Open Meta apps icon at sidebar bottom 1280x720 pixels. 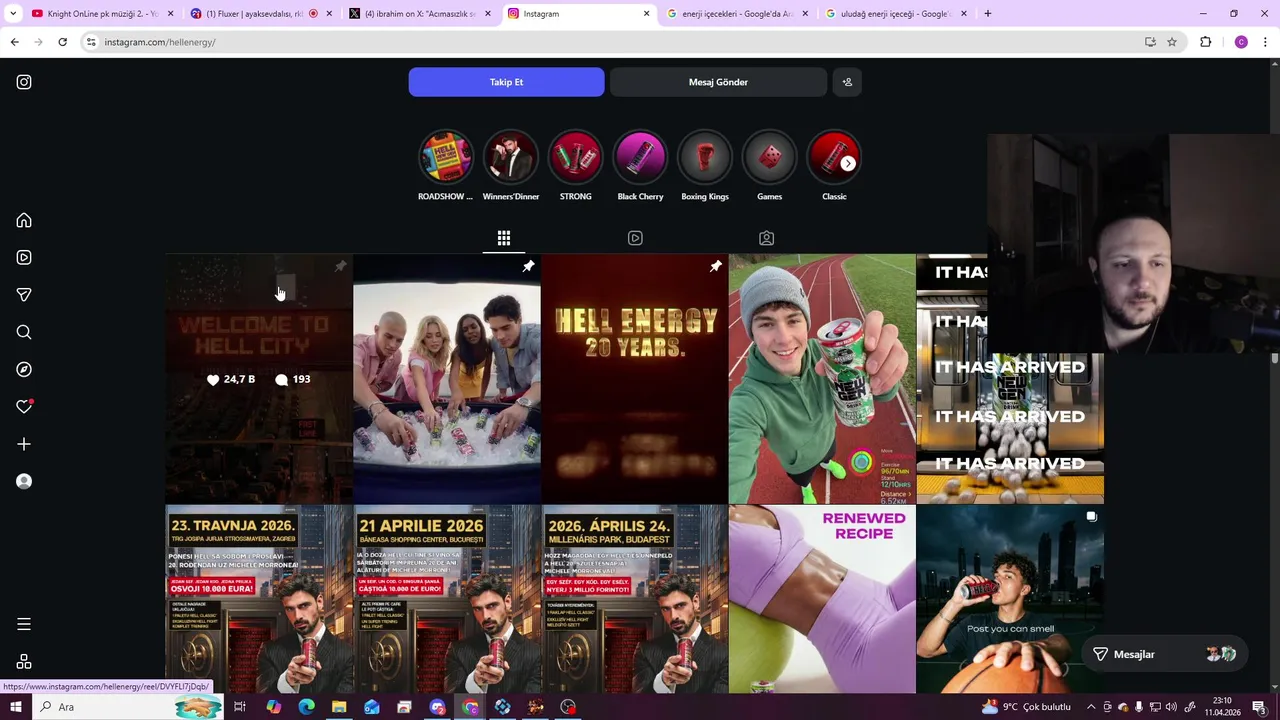coord(24,662)
